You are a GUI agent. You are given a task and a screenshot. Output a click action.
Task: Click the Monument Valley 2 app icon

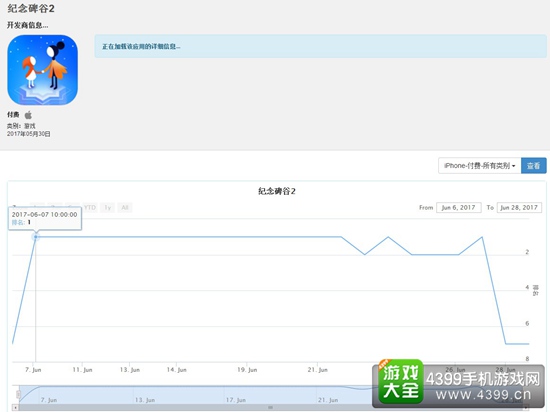(x=42, y=69)
